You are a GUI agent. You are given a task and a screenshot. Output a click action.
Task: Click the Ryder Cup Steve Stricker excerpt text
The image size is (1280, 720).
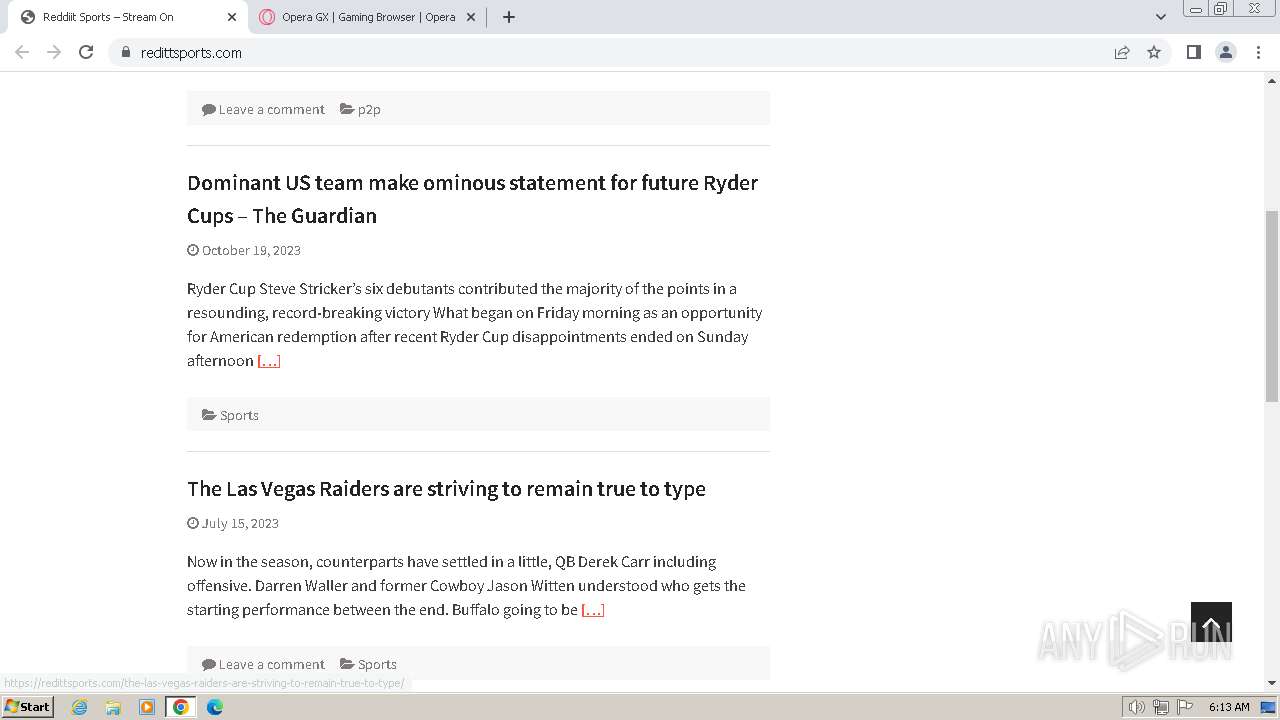pyautogui.click(x=474, y=325)
